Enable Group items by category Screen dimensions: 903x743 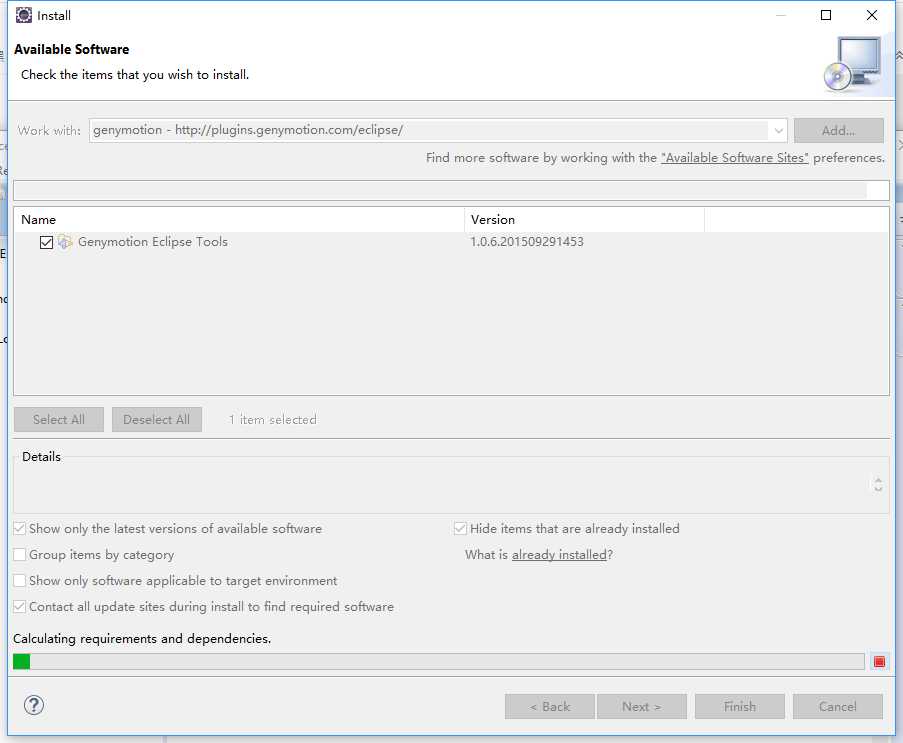coord(20,555)
